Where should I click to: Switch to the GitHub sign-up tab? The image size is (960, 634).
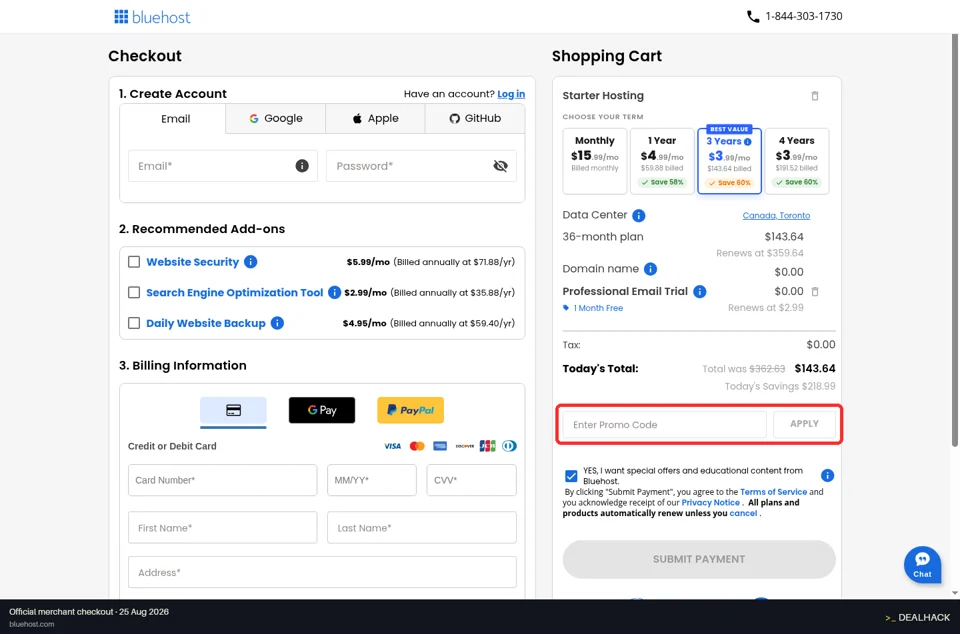coord(475,119)
